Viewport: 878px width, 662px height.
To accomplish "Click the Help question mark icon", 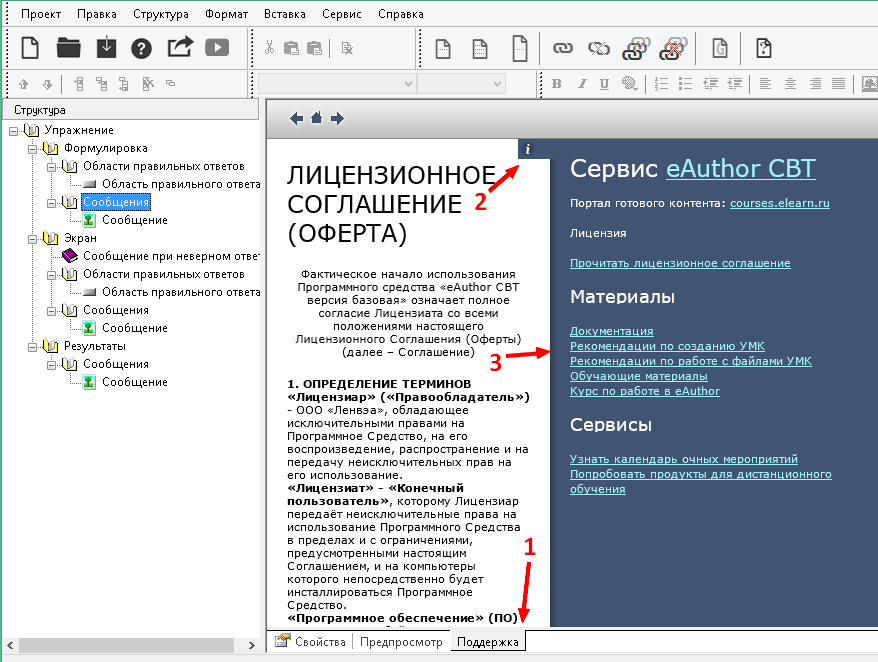I will pyautogui.click(x=141, y=47).
